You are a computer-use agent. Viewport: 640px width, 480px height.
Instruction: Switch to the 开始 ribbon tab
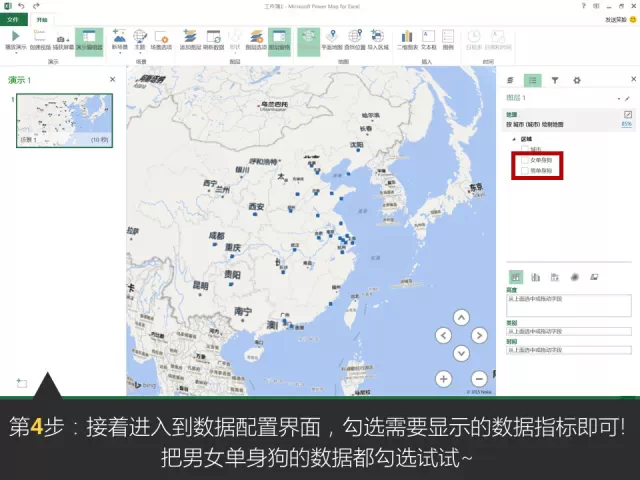(41, 19)
